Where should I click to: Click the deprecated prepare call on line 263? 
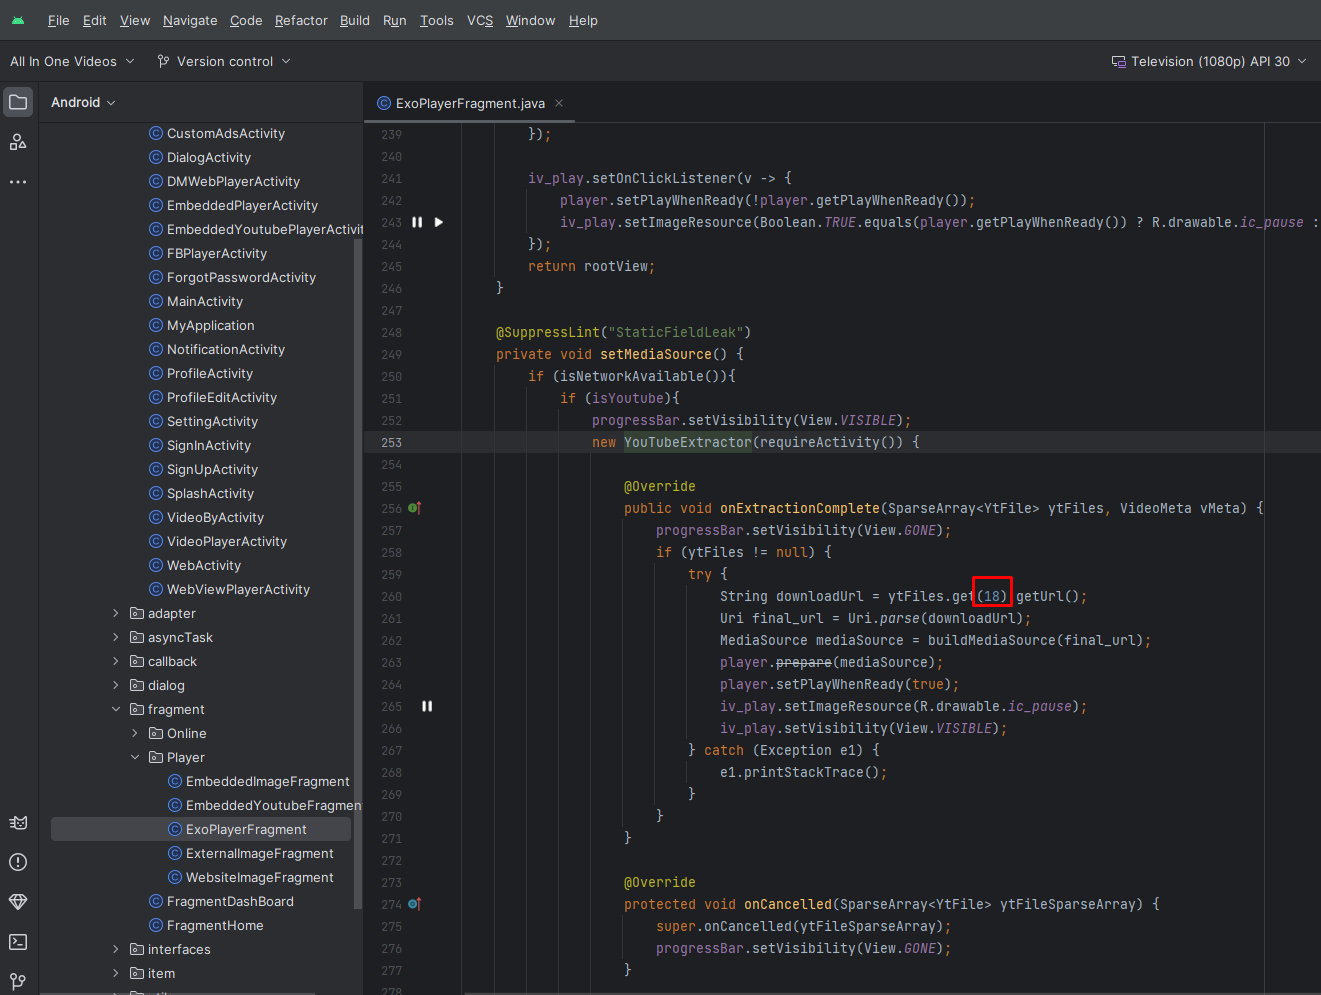804,662
